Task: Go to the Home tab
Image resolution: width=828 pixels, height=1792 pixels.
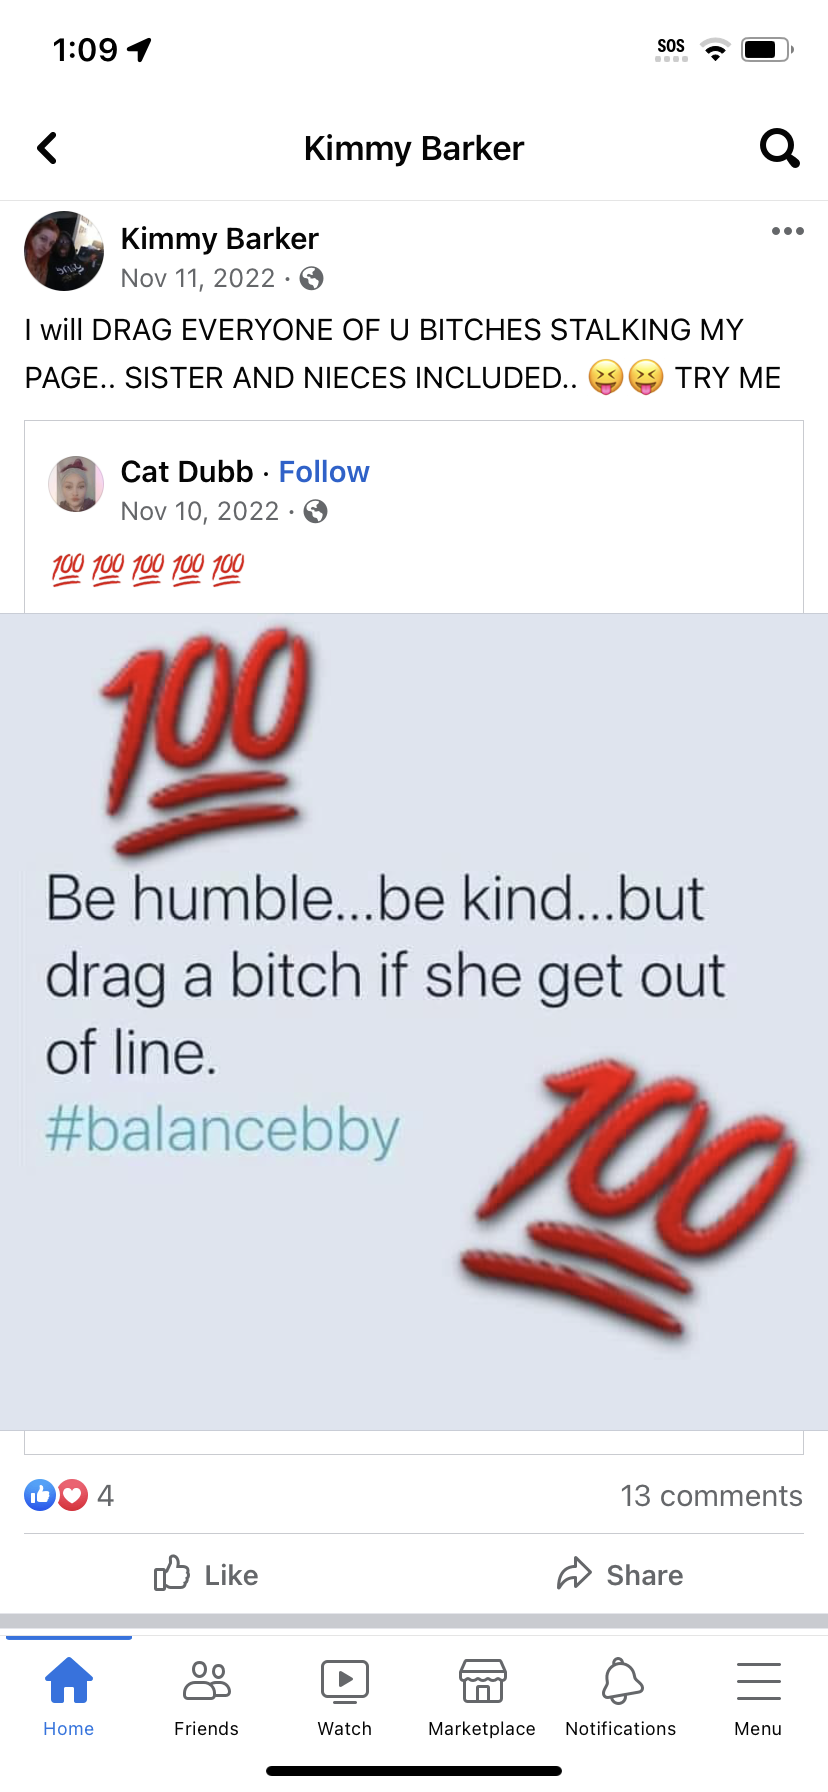Action: pos(69,1699)
